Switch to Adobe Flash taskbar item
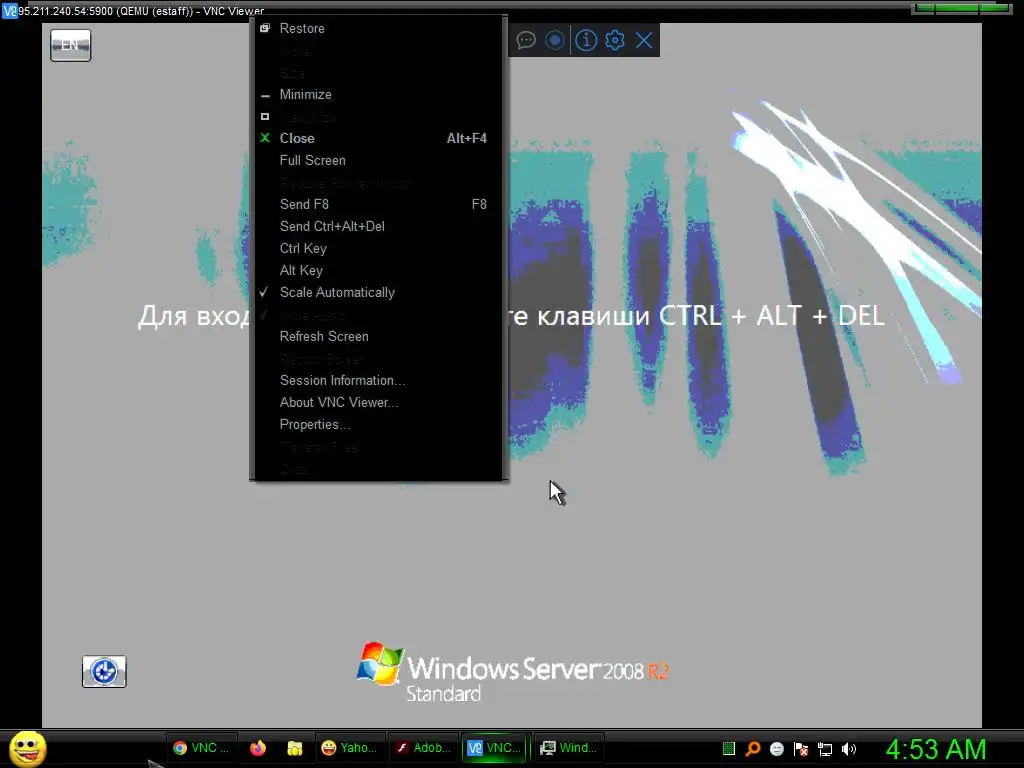The height and width of the screenshot is (768, 1024). [x=424, y=748]
